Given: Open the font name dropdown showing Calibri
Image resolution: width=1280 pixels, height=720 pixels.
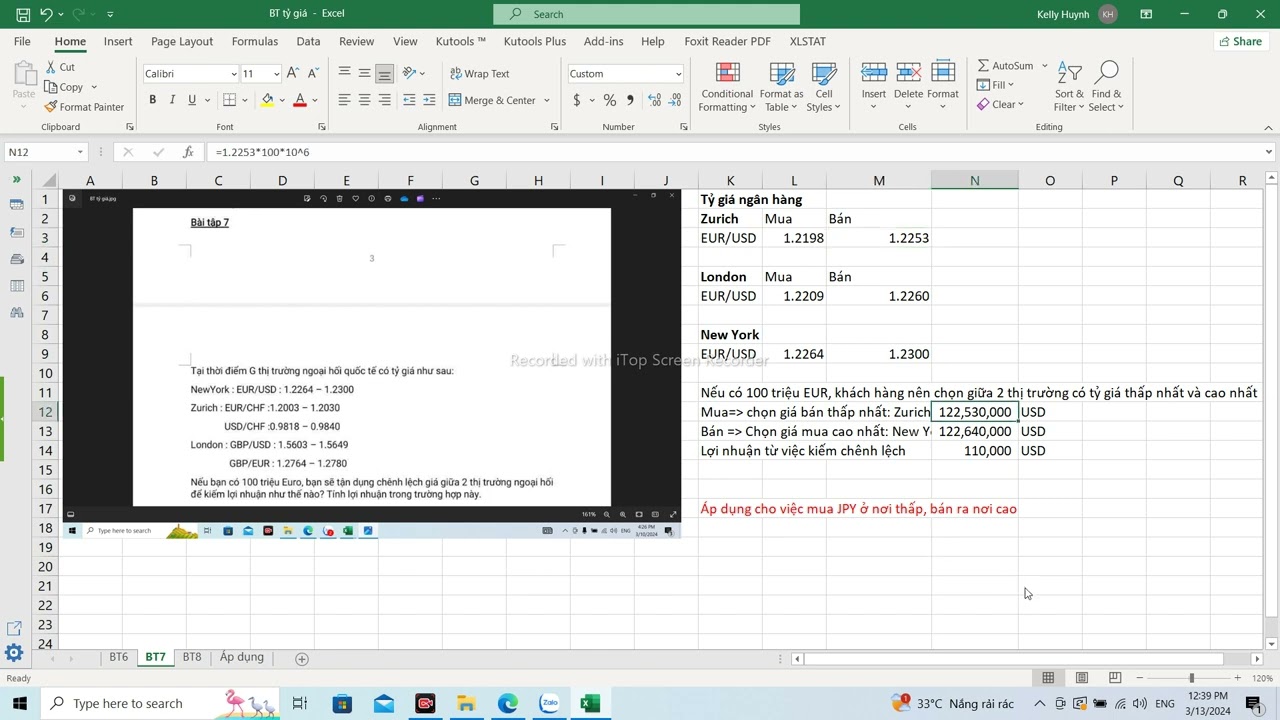Looking at the screenshot, I should [234, 74].
